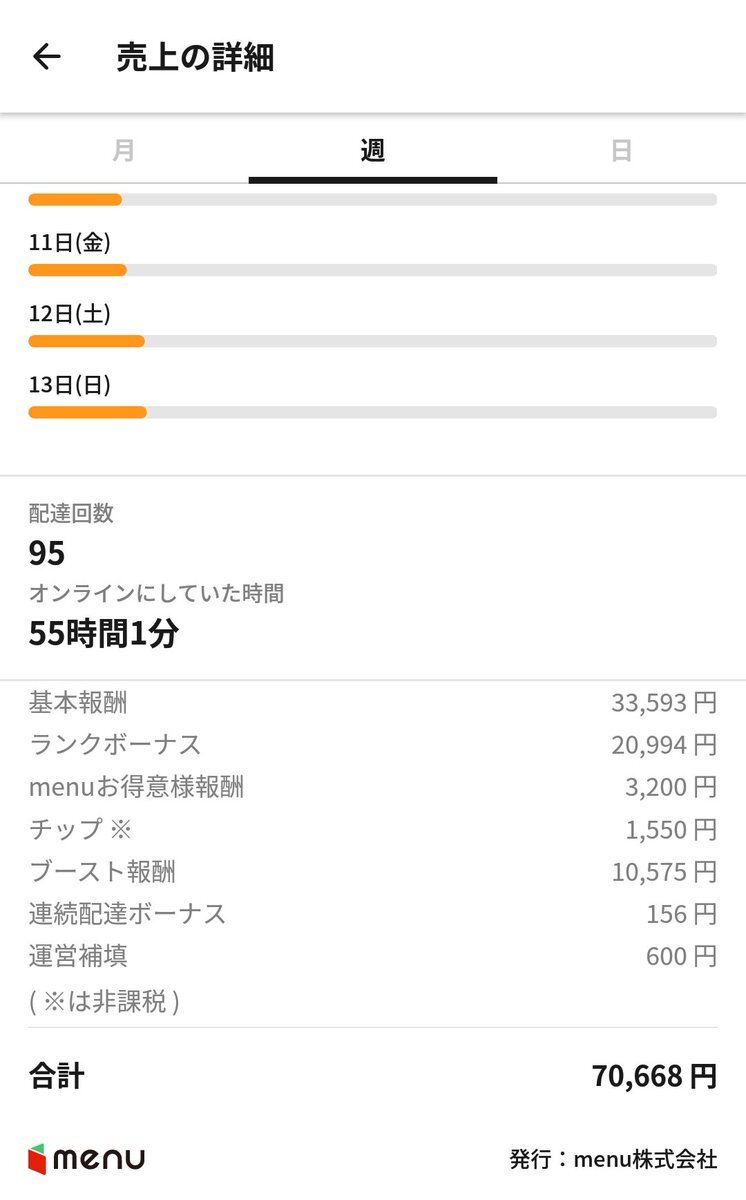The width and height of the screenshot is (746, 1200).
Task: Tap the ブースト報酬 row
Action: coord(372,872)
